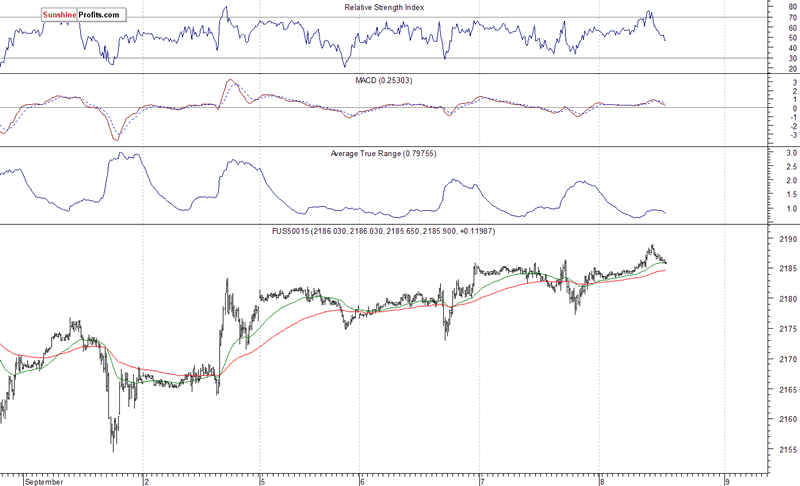Viewport: 800px width, 486px height.
Task: Click the September date axis label
Action: point(44,482)
